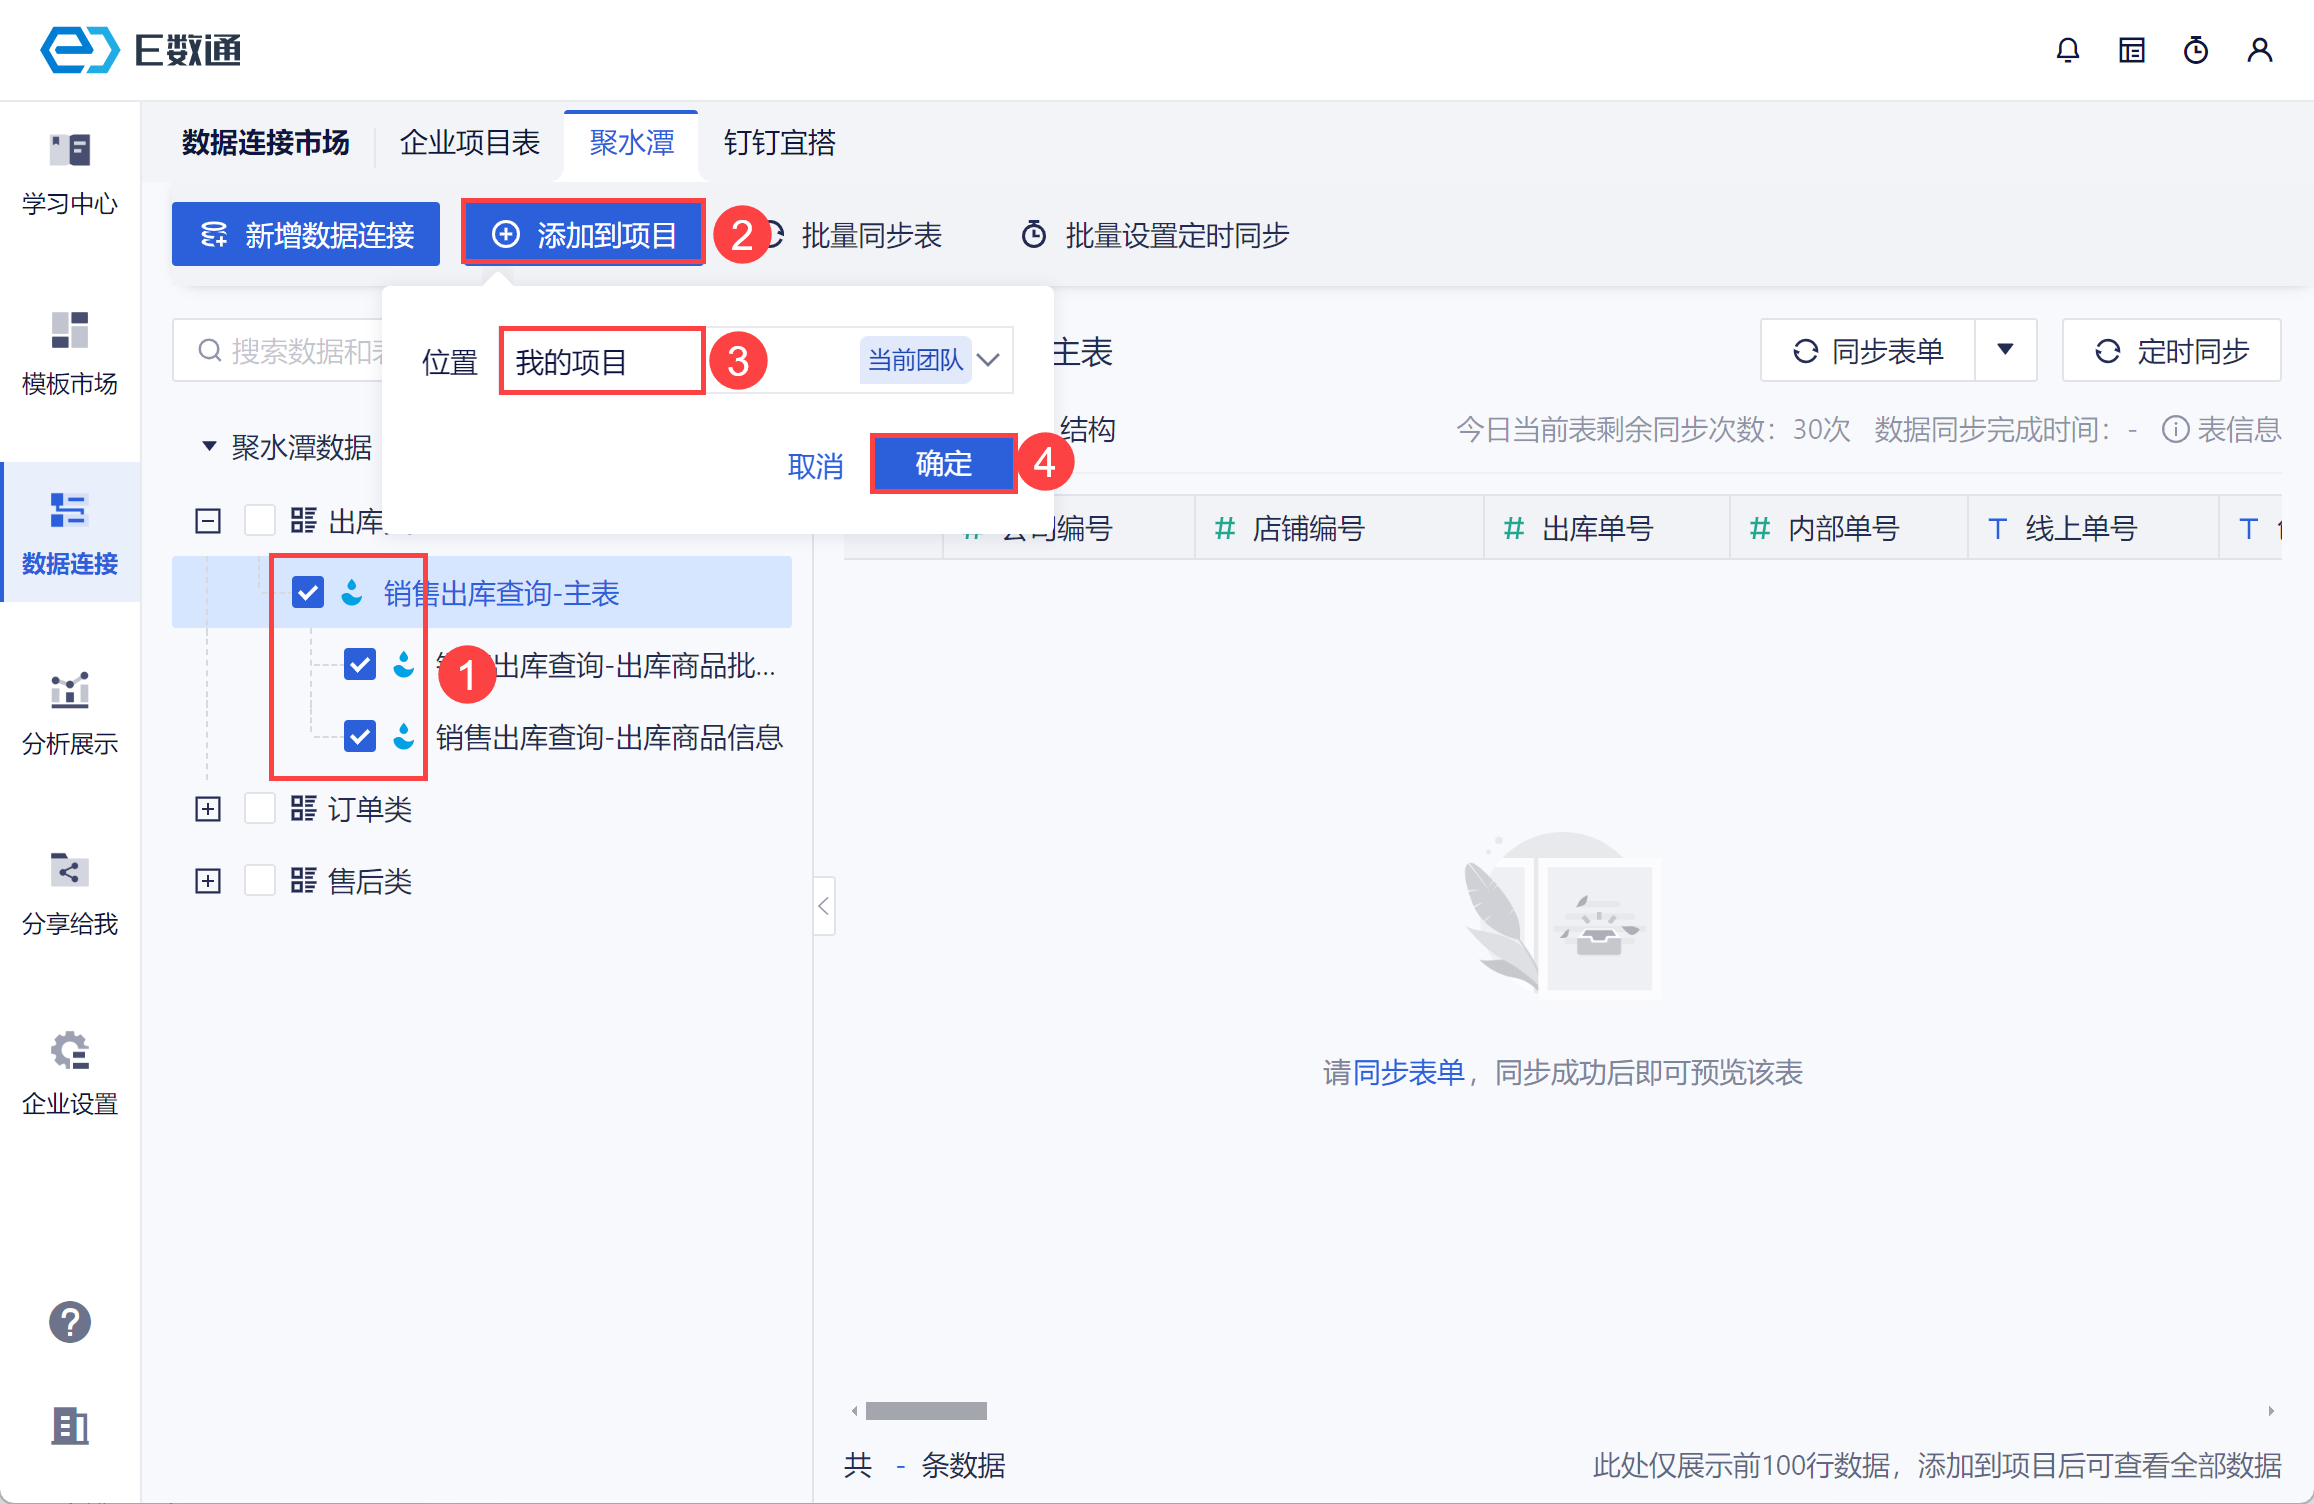Open the notification bell icon
This screenshot has height=1504, width=2314.
[2067, 50]
